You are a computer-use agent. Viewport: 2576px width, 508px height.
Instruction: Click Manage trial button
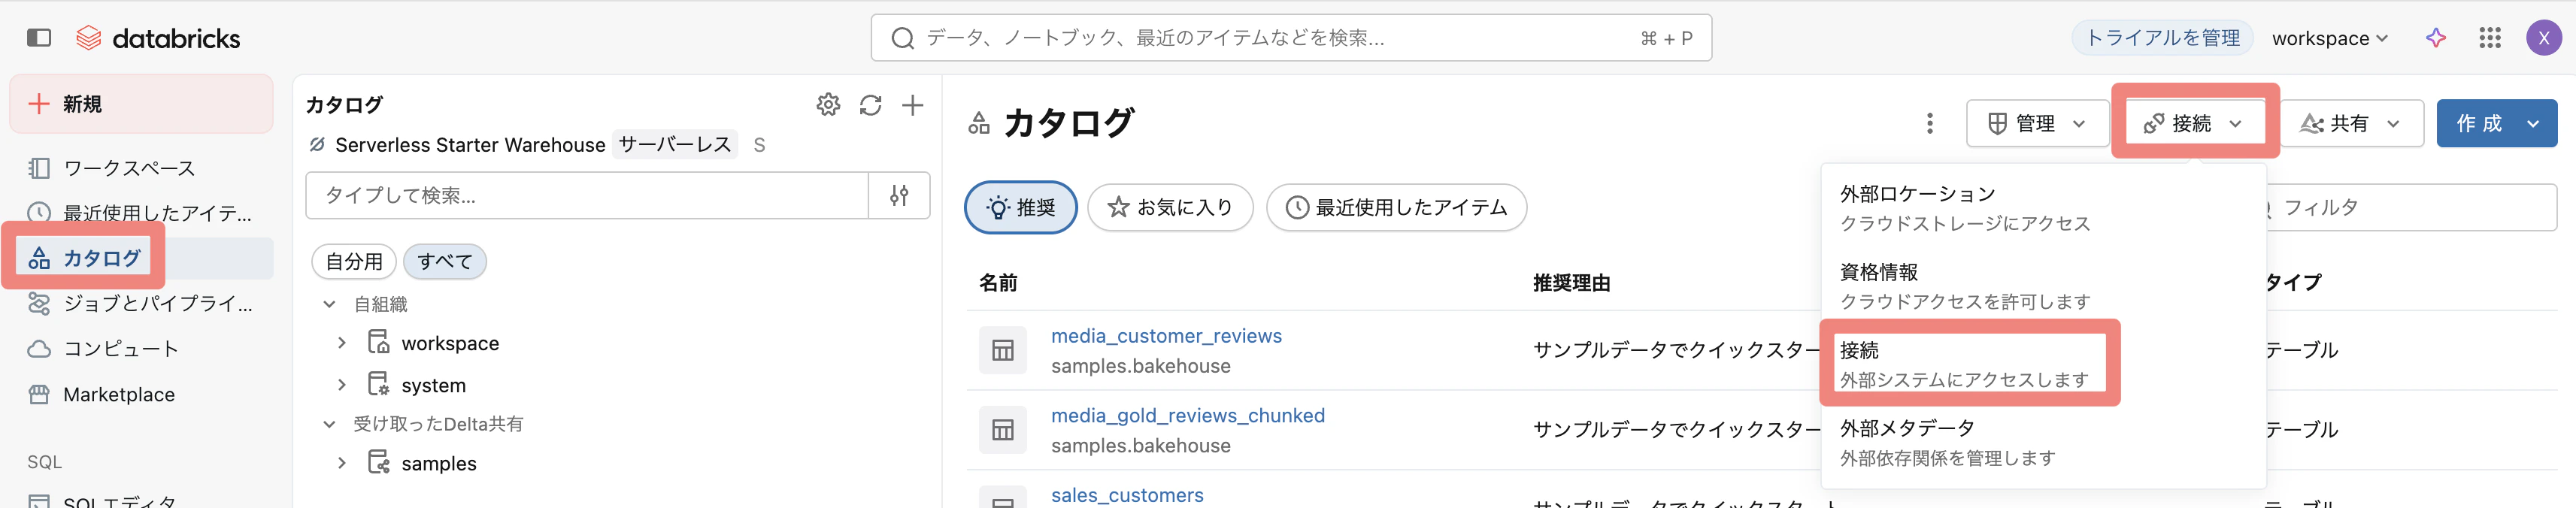(x=2162, y=38)
